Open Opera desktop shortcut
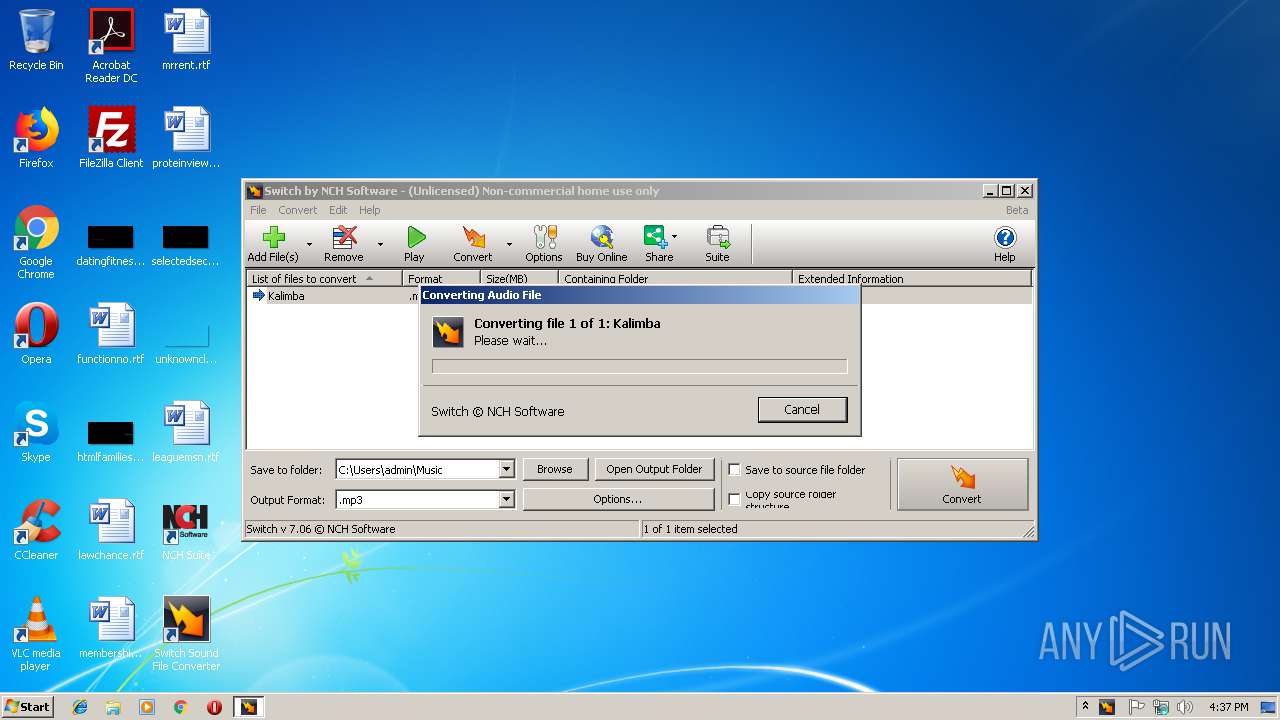The width and height of the screenshot is (1280, 720). coord(36,334)
